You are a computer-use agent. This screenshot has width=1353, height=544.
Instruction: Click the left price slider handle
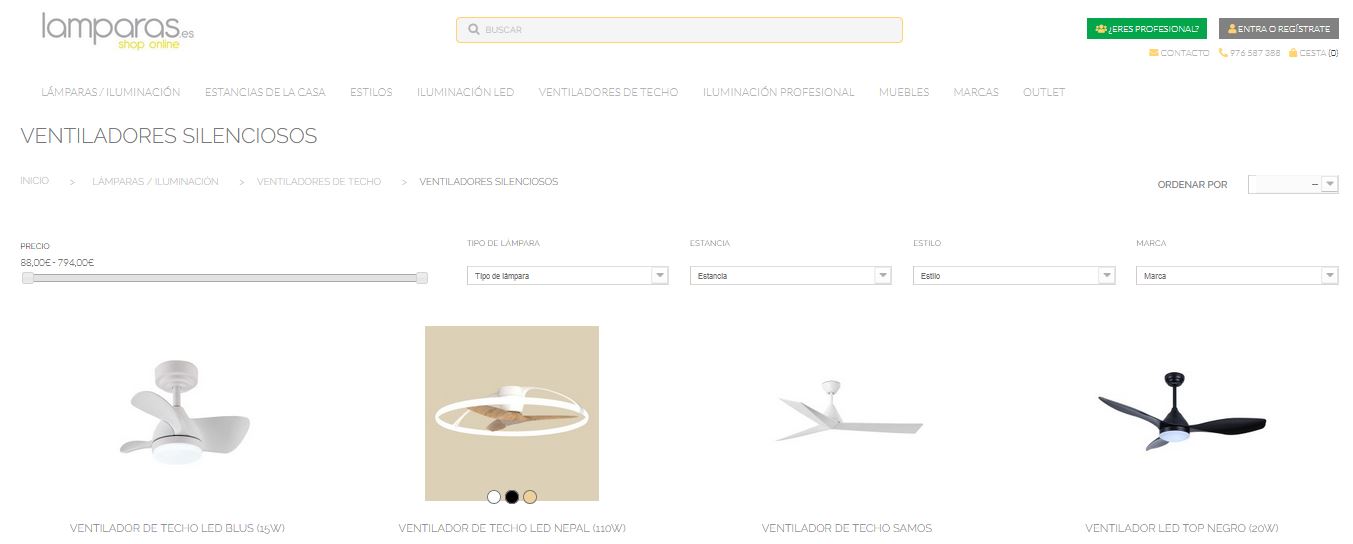[x=27, y=278]
